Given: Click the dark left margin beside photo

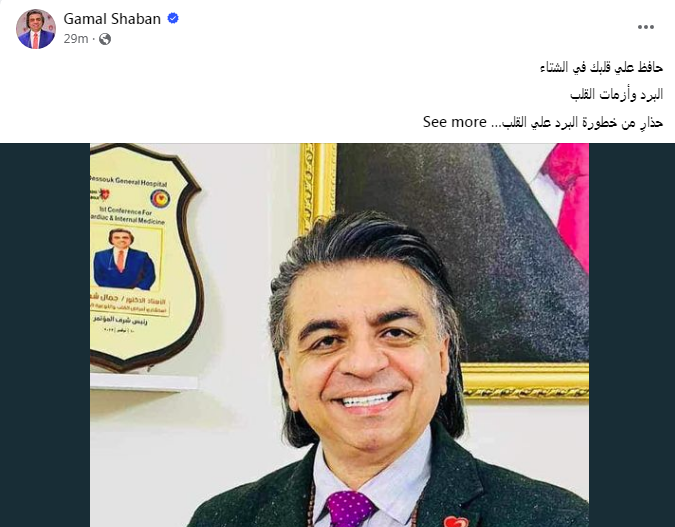Looking at the screenshot, I should click(x=45, y=335).
